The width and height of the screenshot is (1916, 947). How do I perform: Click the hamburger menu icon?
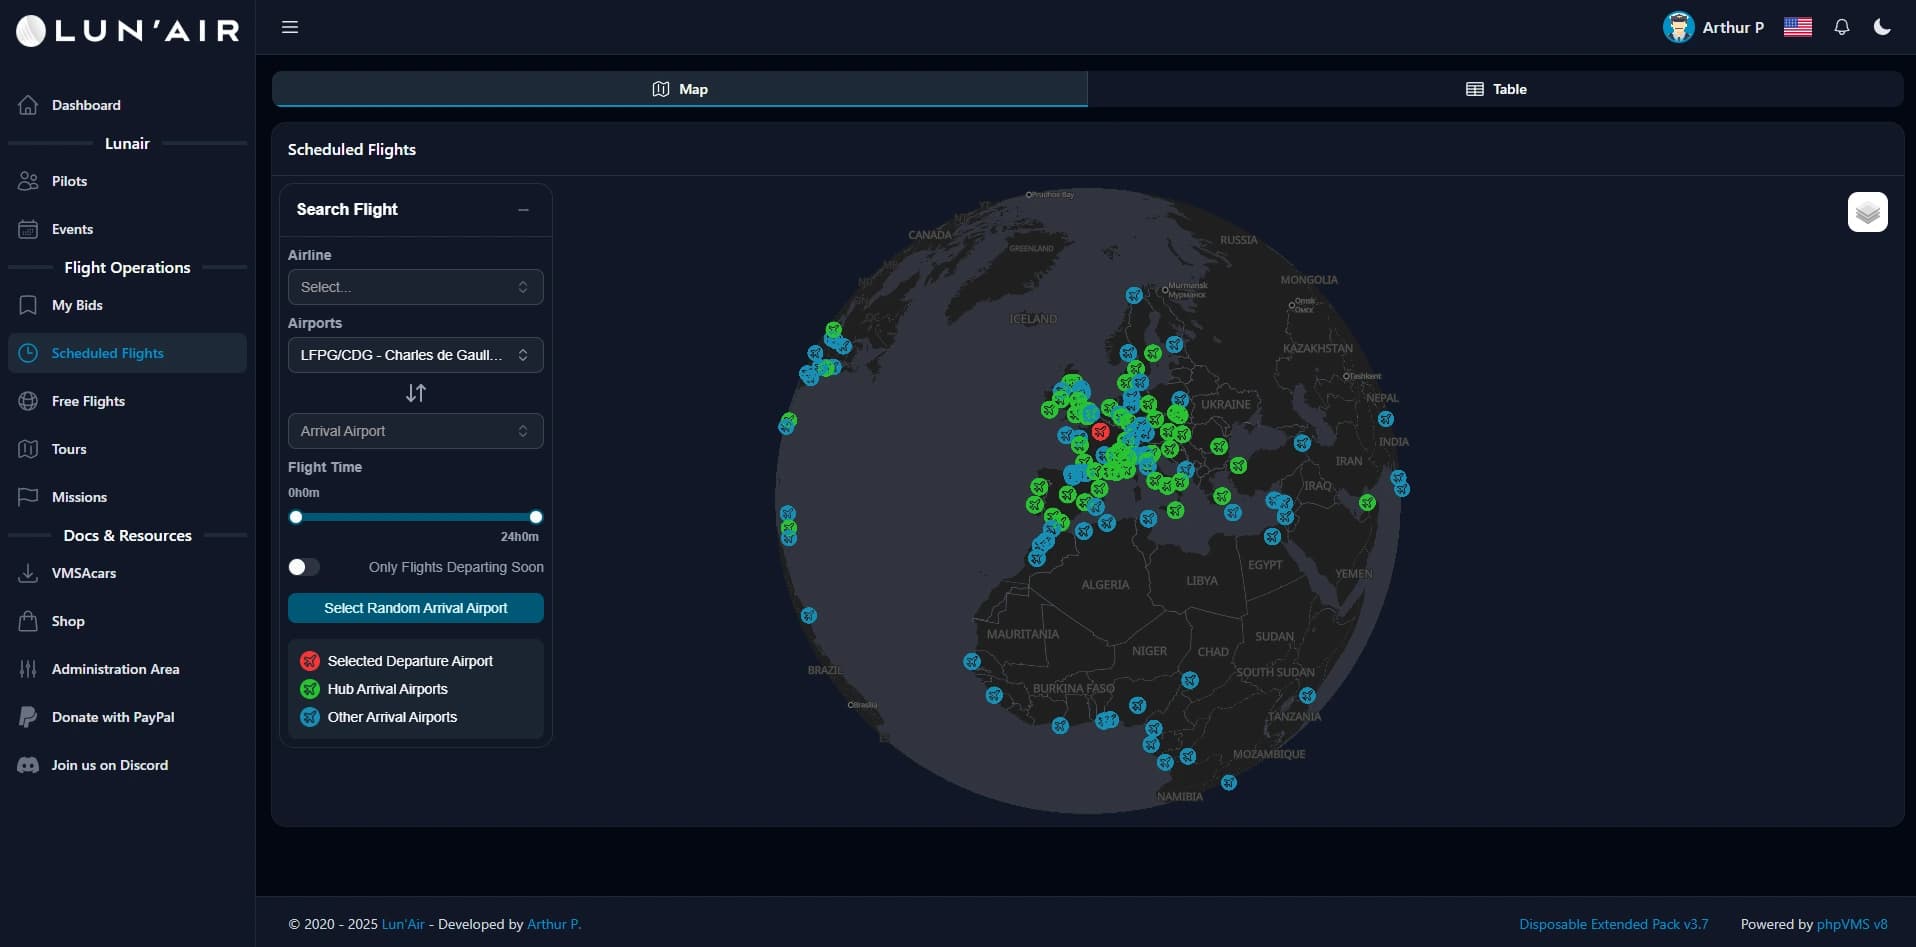pyautogui.click(x=290, y=27)
